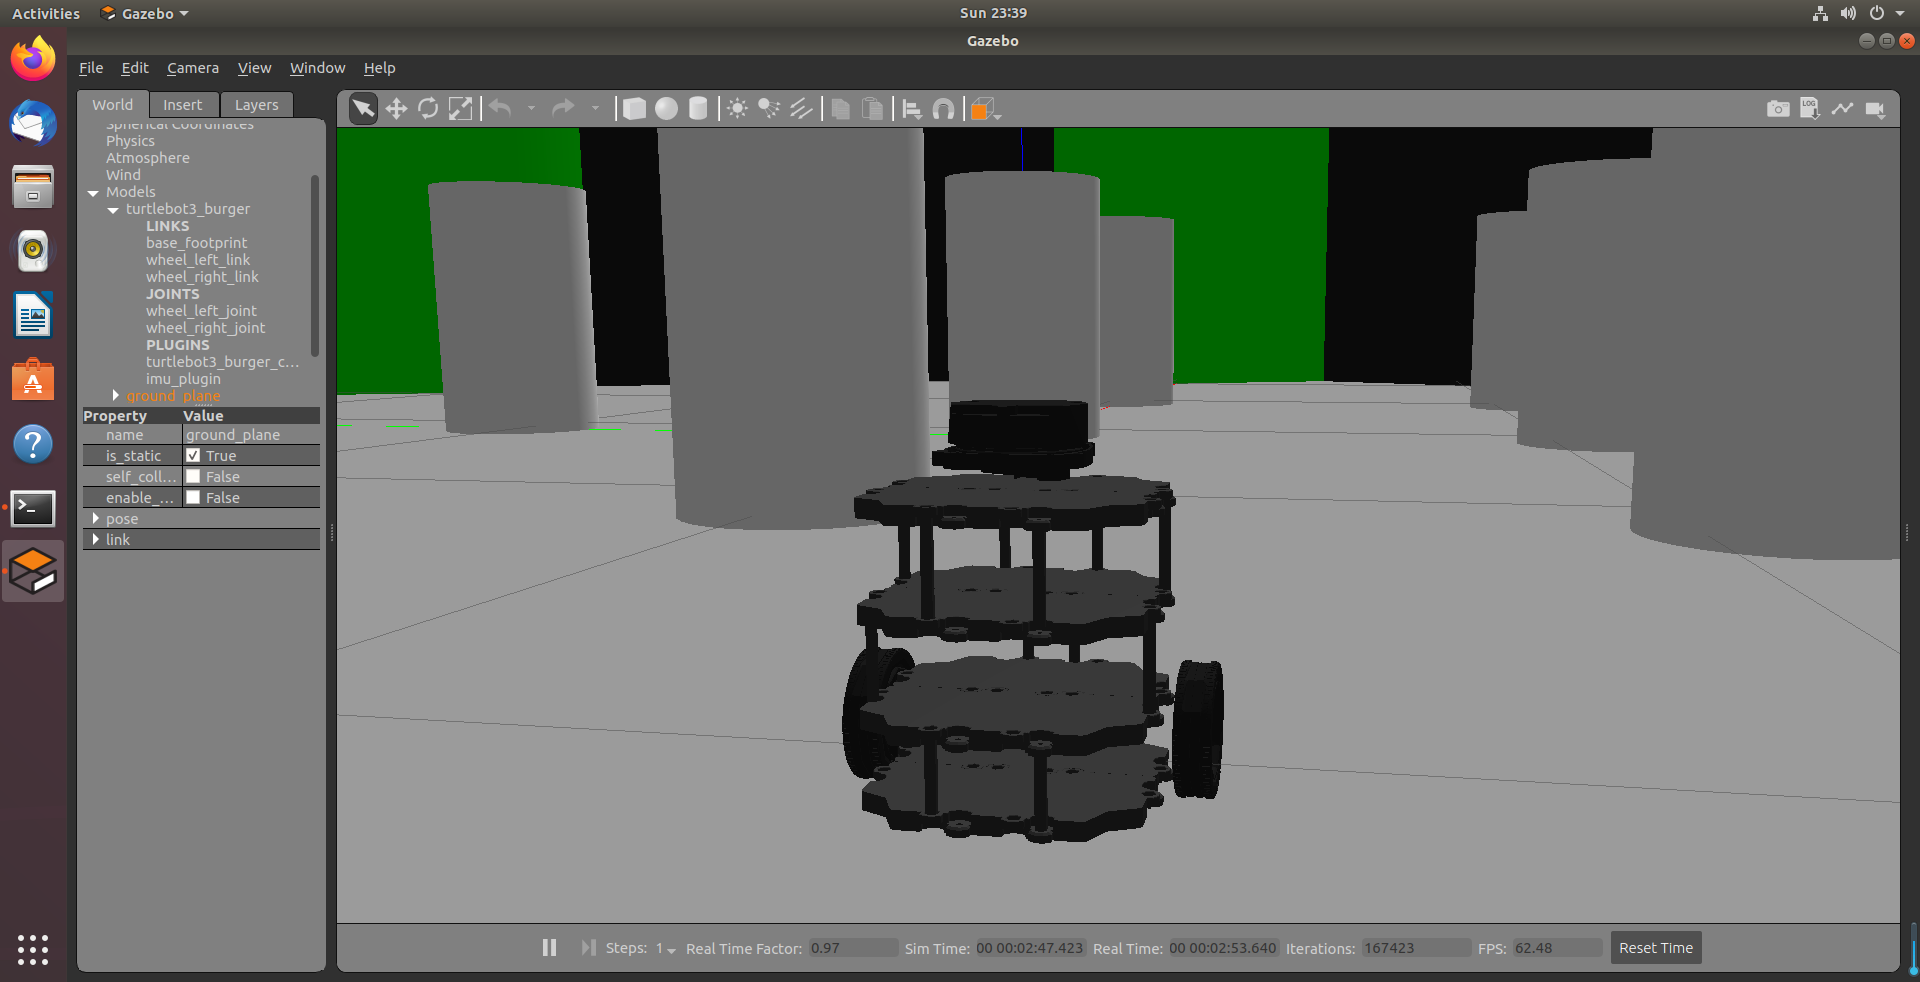The width and height of the screenshot is (1920, 982).
Task: Expand the pose property section
Action: coord(97,518)
